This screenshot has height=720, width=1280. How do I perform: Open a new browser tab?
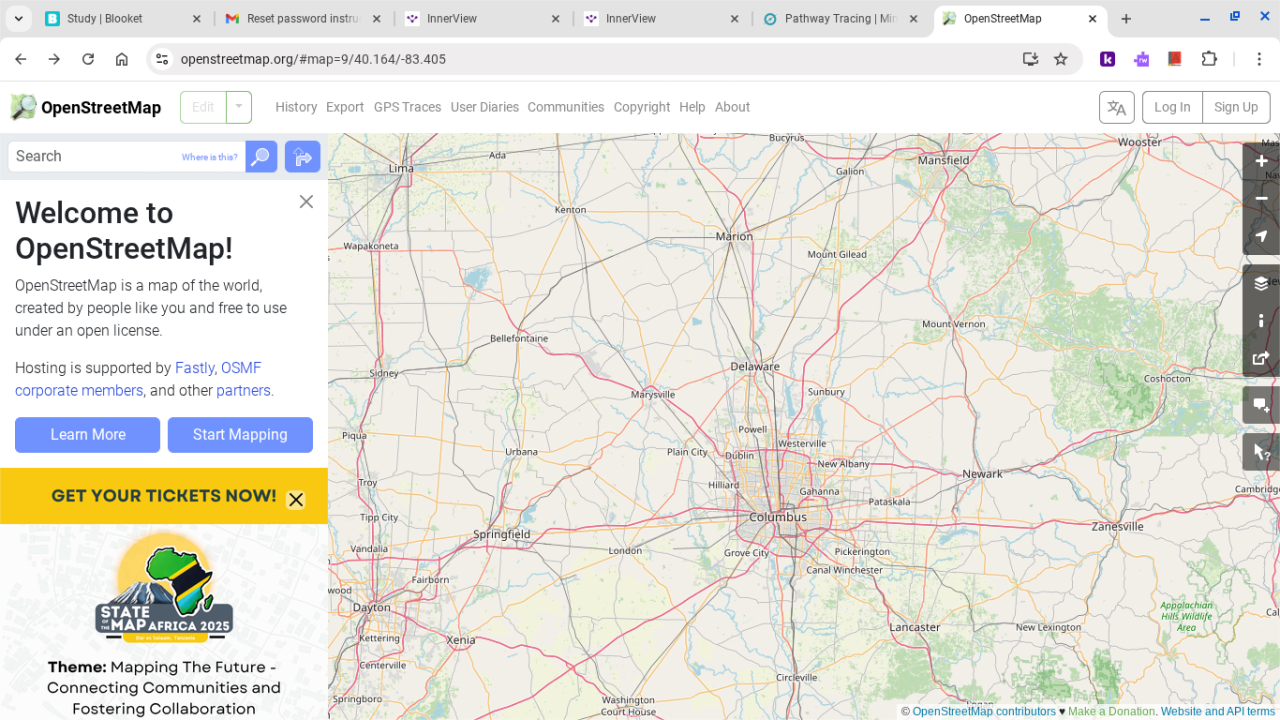click(1126, 19)
